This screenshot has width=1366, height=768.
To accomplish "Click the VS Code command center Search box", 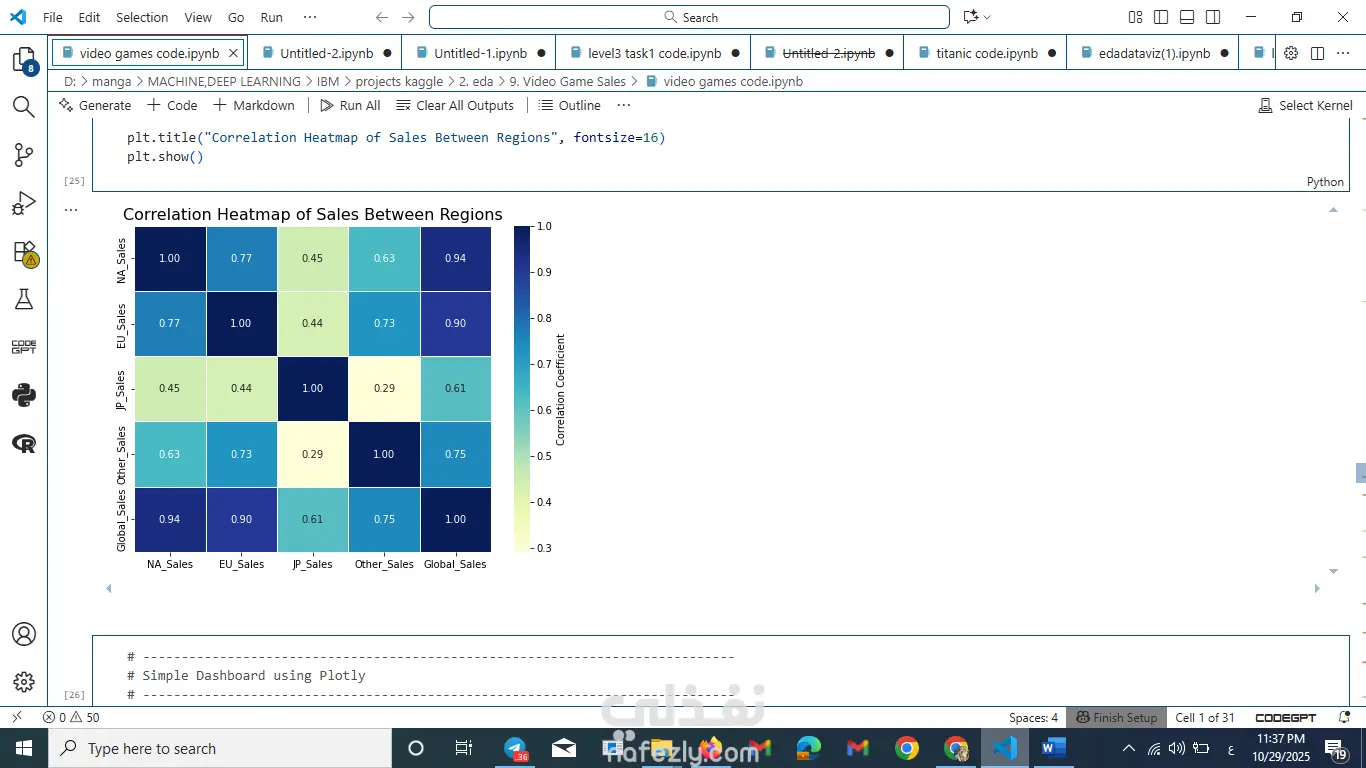I will coord(689,17).
